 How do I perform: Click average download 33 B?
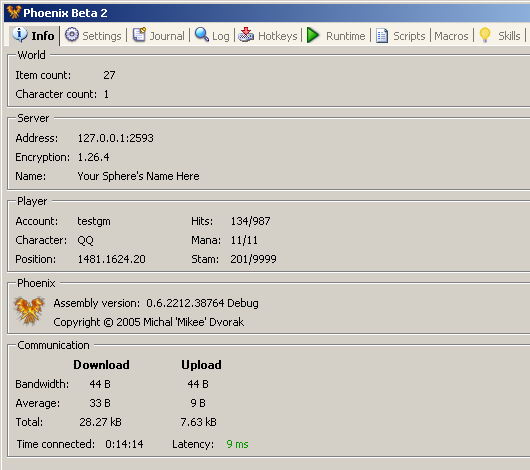pyautogui.click(x=100, y=403)
